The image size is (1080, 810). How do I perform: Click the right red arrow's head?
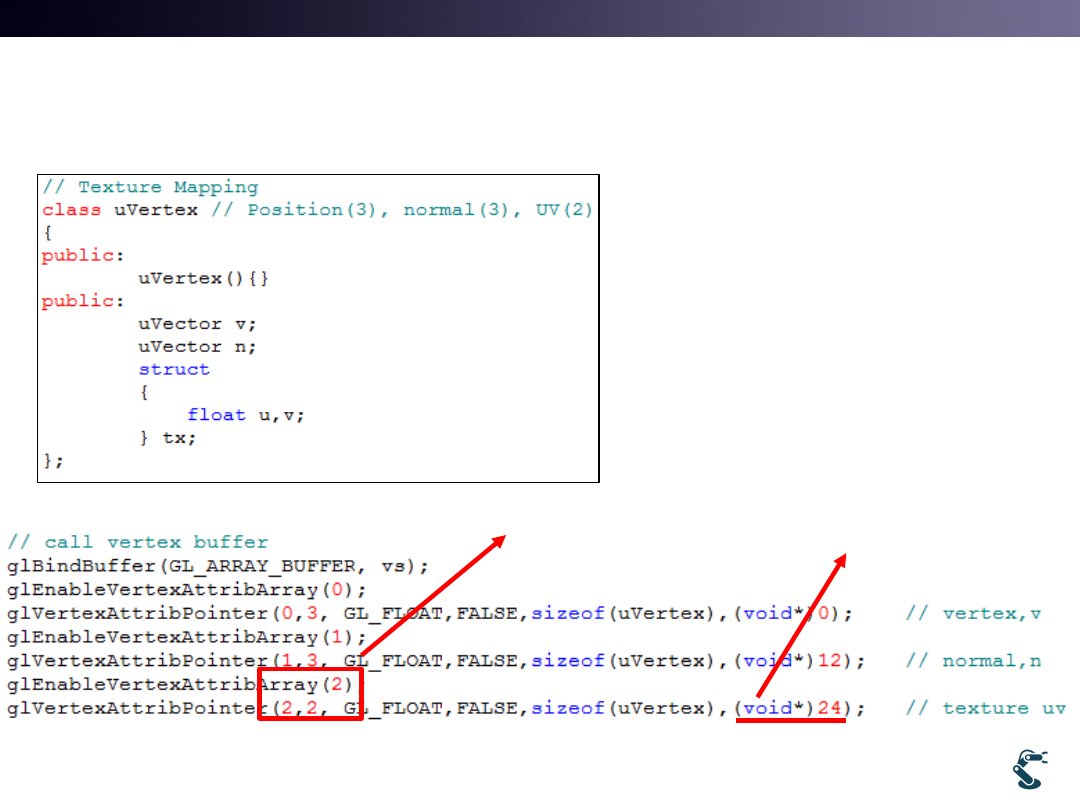843,563
